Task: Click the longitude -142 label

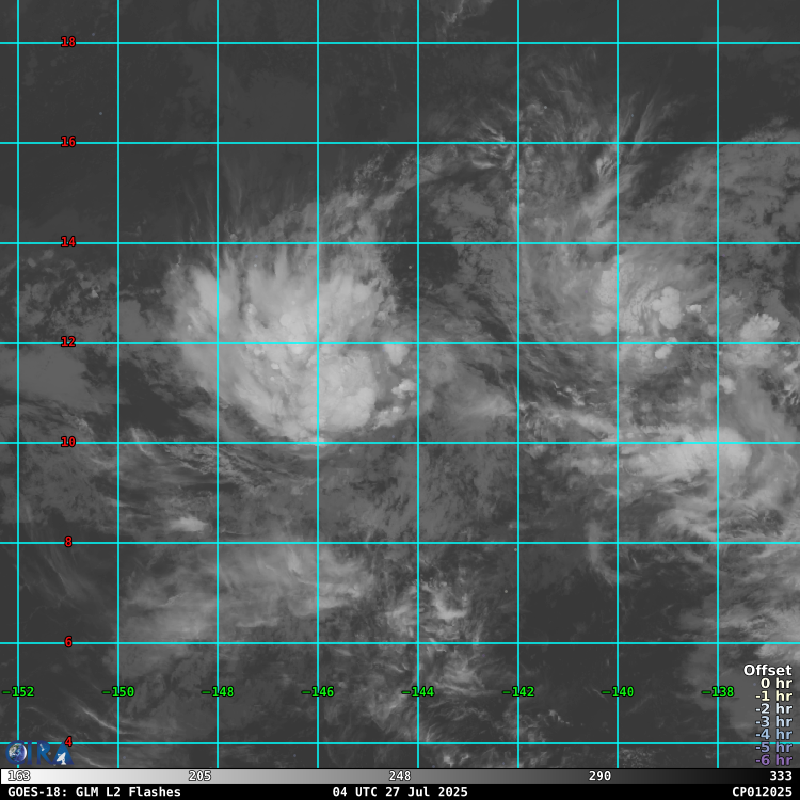Action: click(x=518, y=692)
